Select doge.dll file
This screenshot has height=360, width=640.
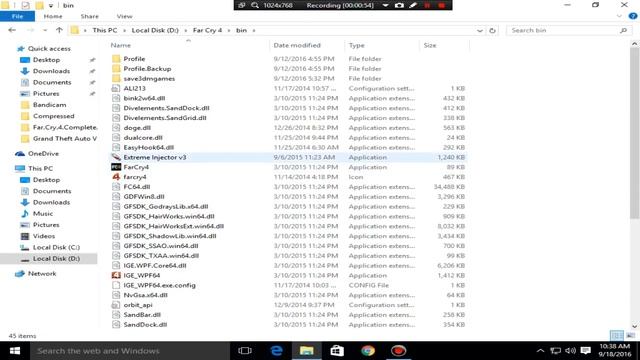(137, 128)
